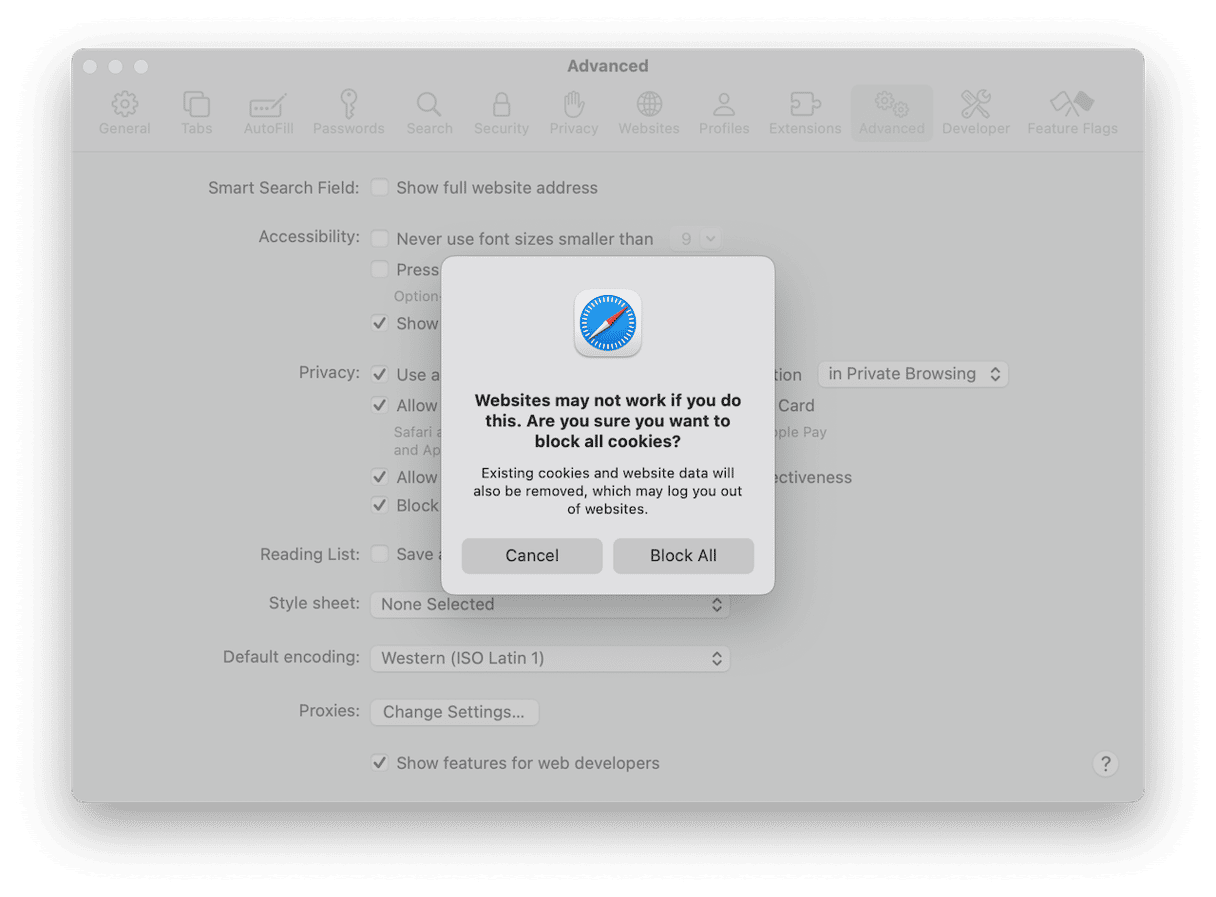This screenshot has height=897, width=1216.
Task: Click the 'Websites may not work' heading
Action: click(607, 421)
